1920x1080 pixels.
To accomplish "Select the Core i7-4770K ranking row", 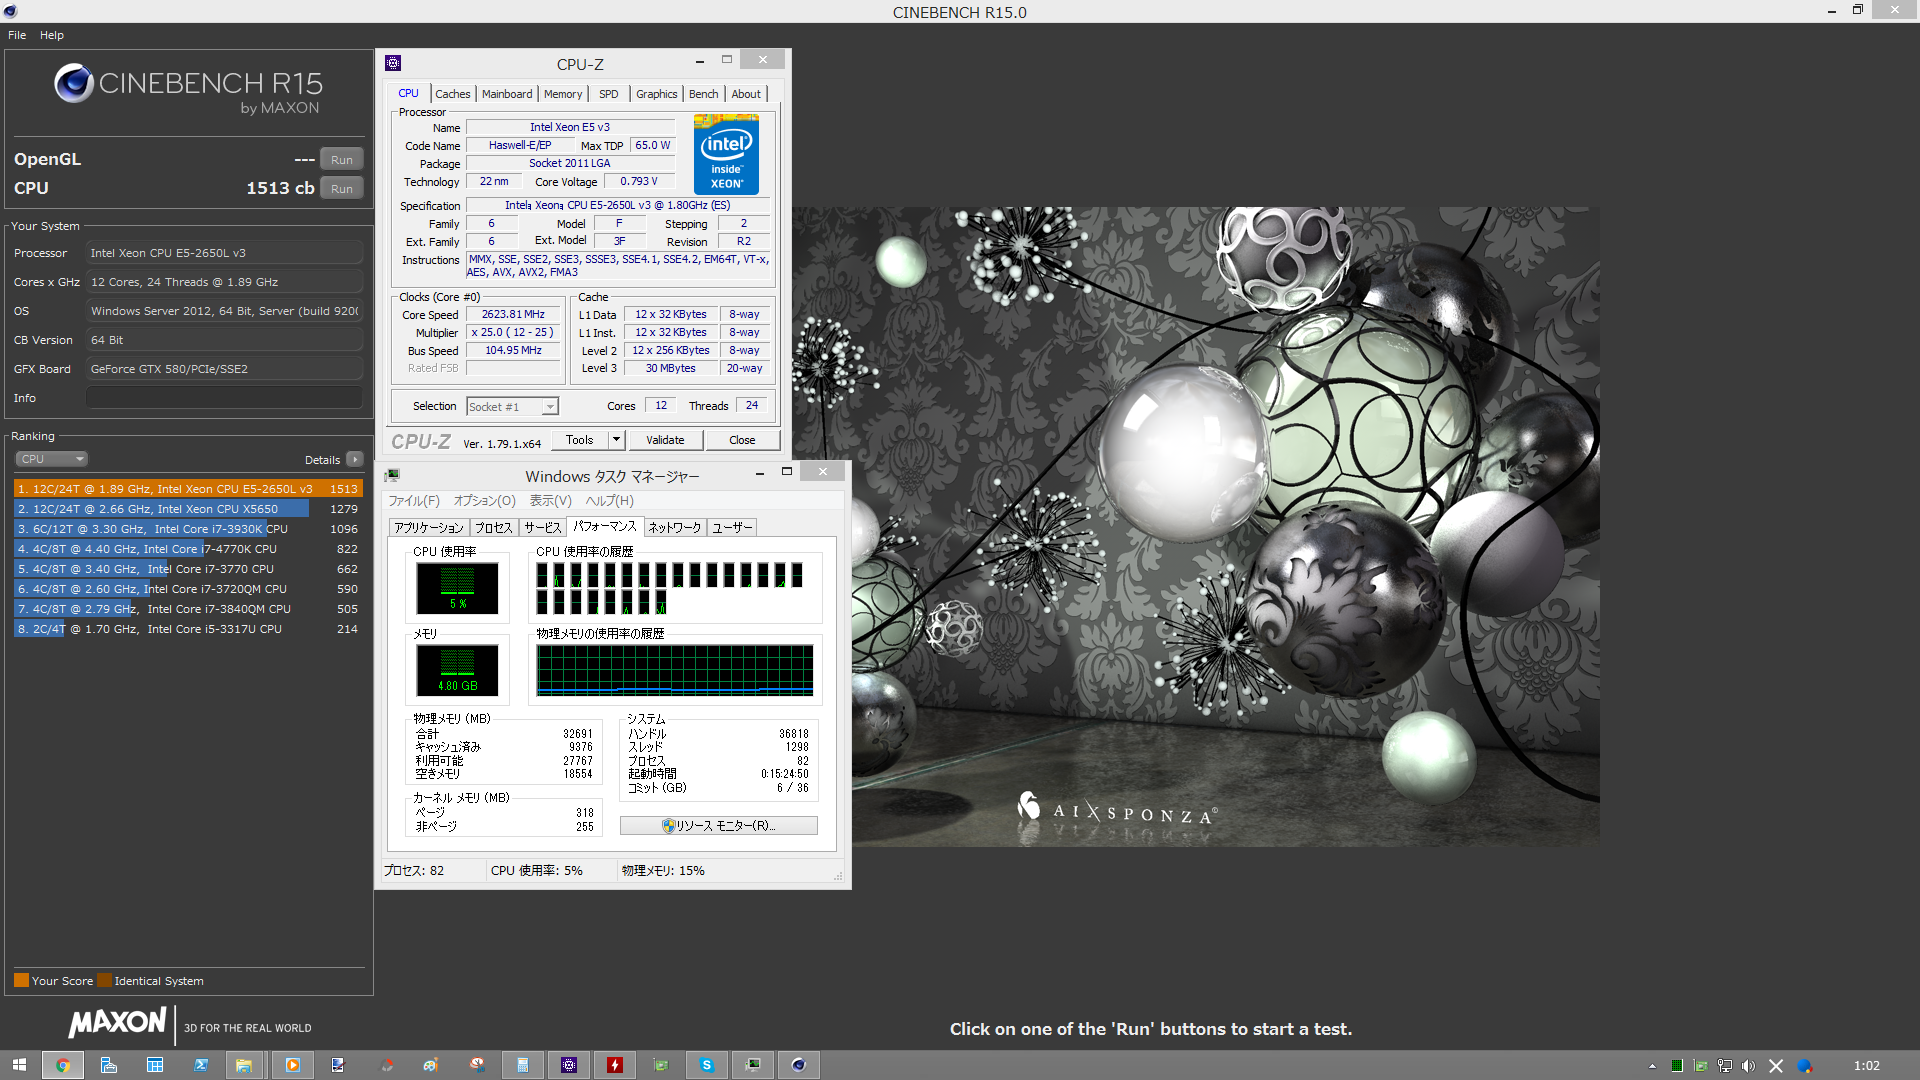I will point(188,549).
